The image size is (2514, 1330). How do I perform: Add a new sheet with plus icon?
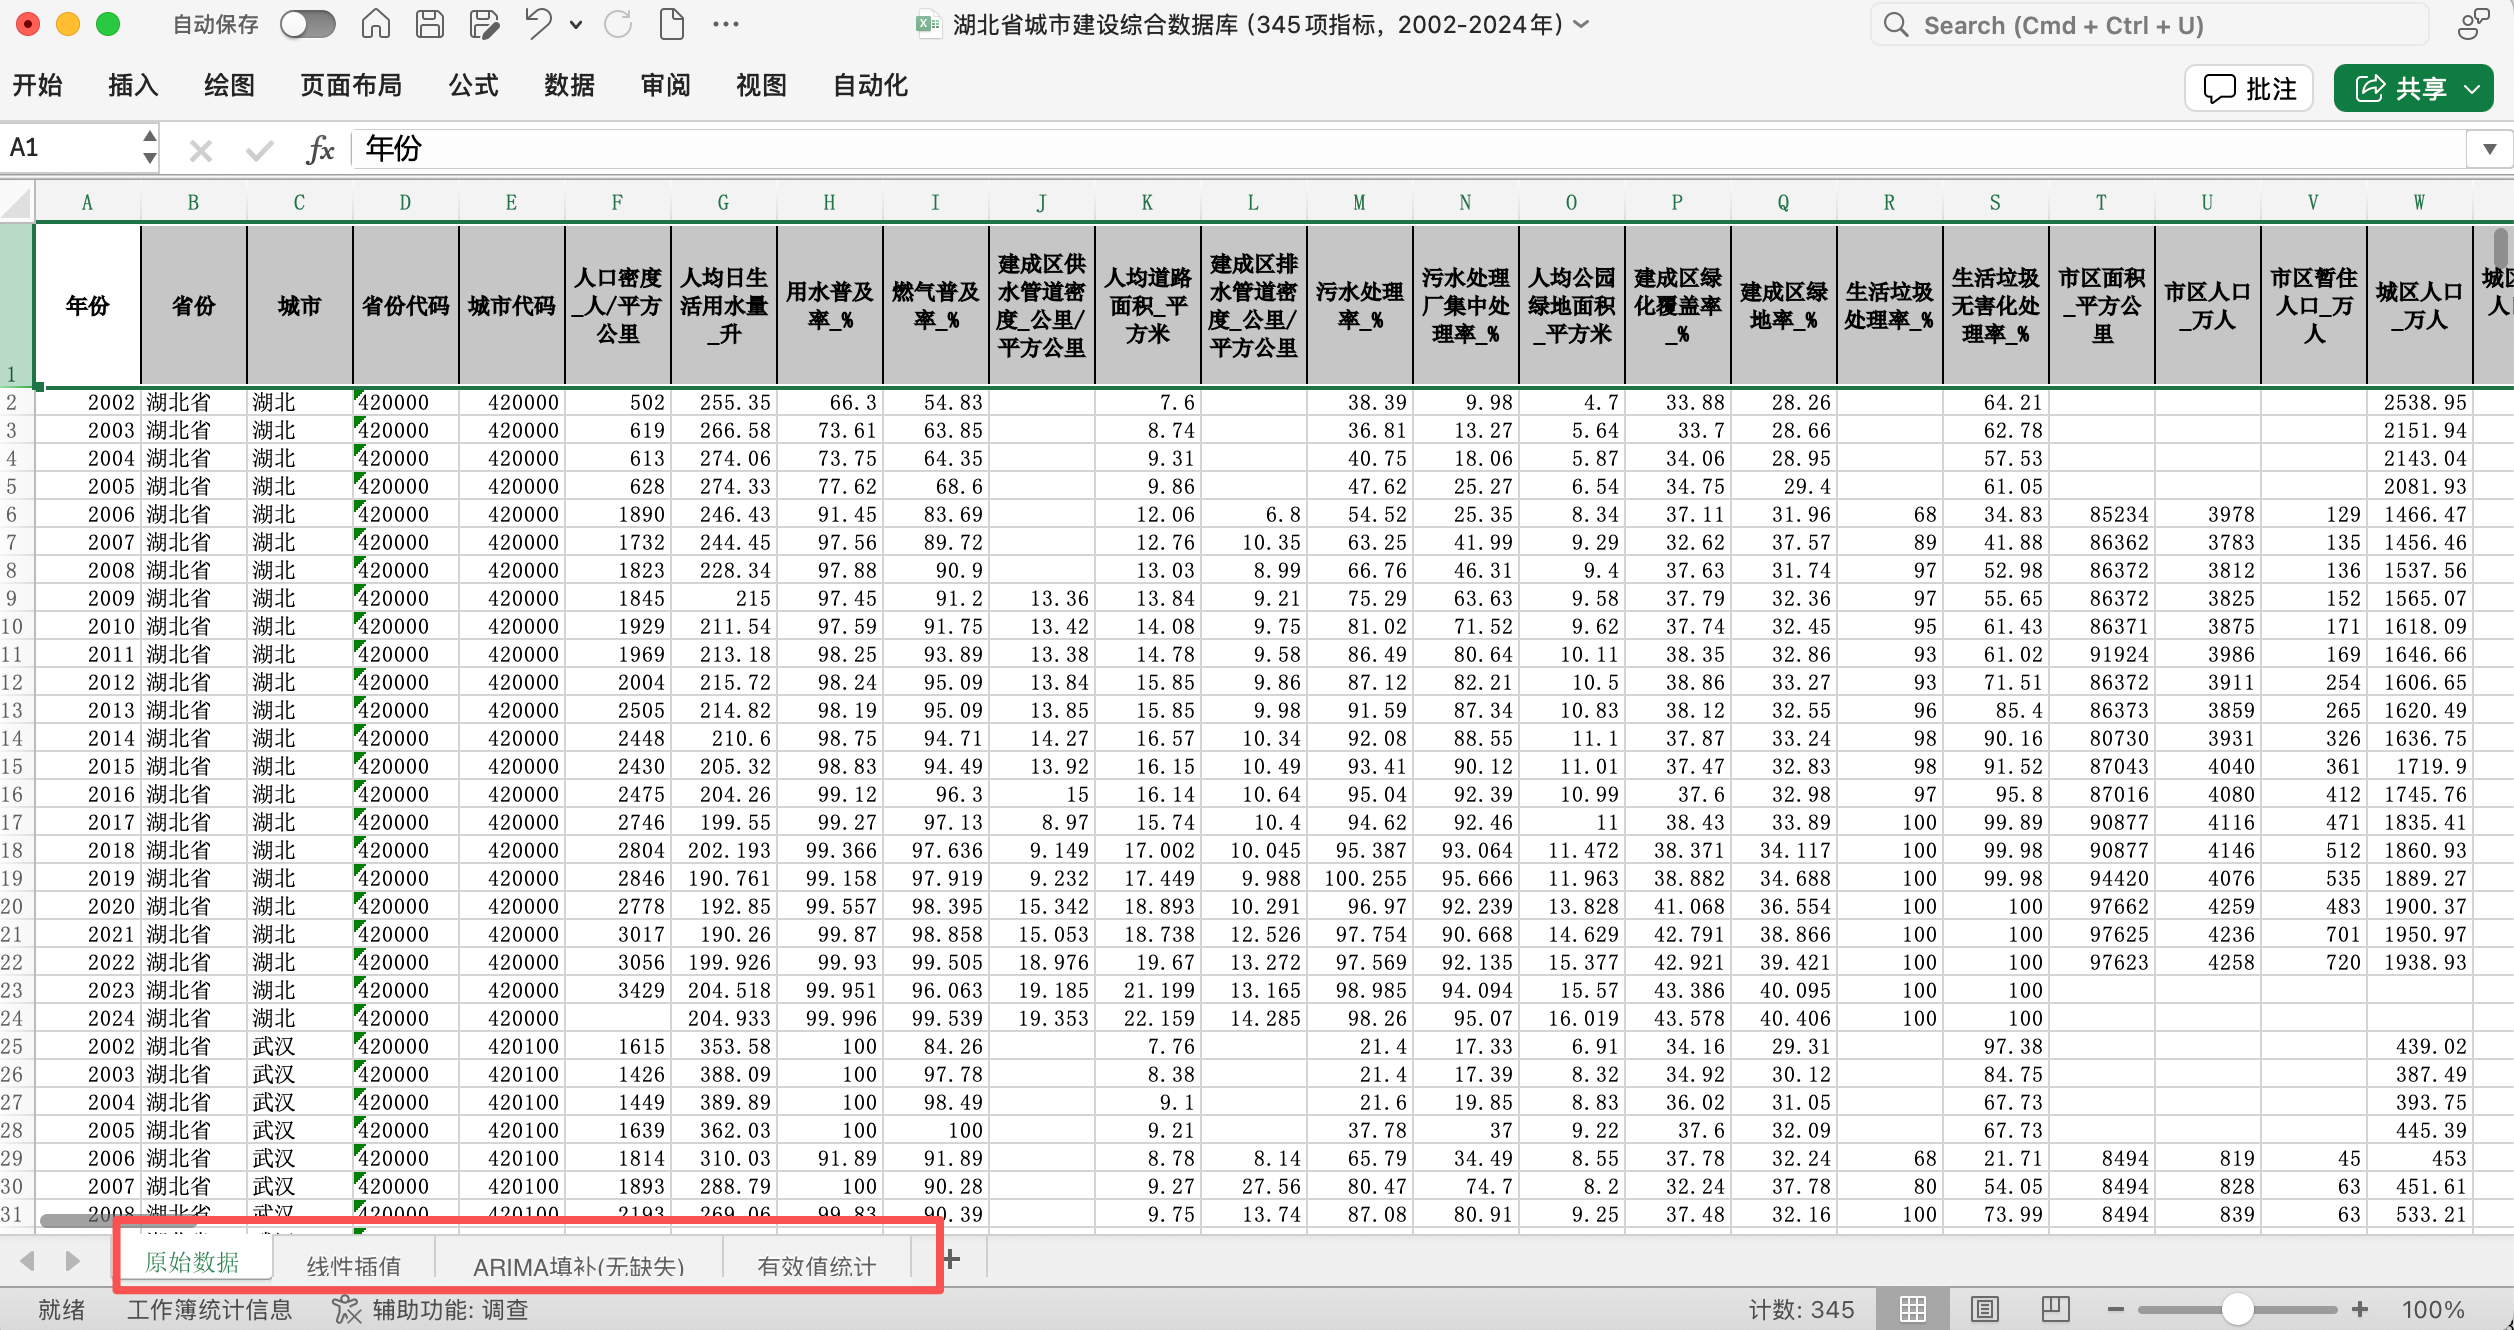coord(952,1260)
